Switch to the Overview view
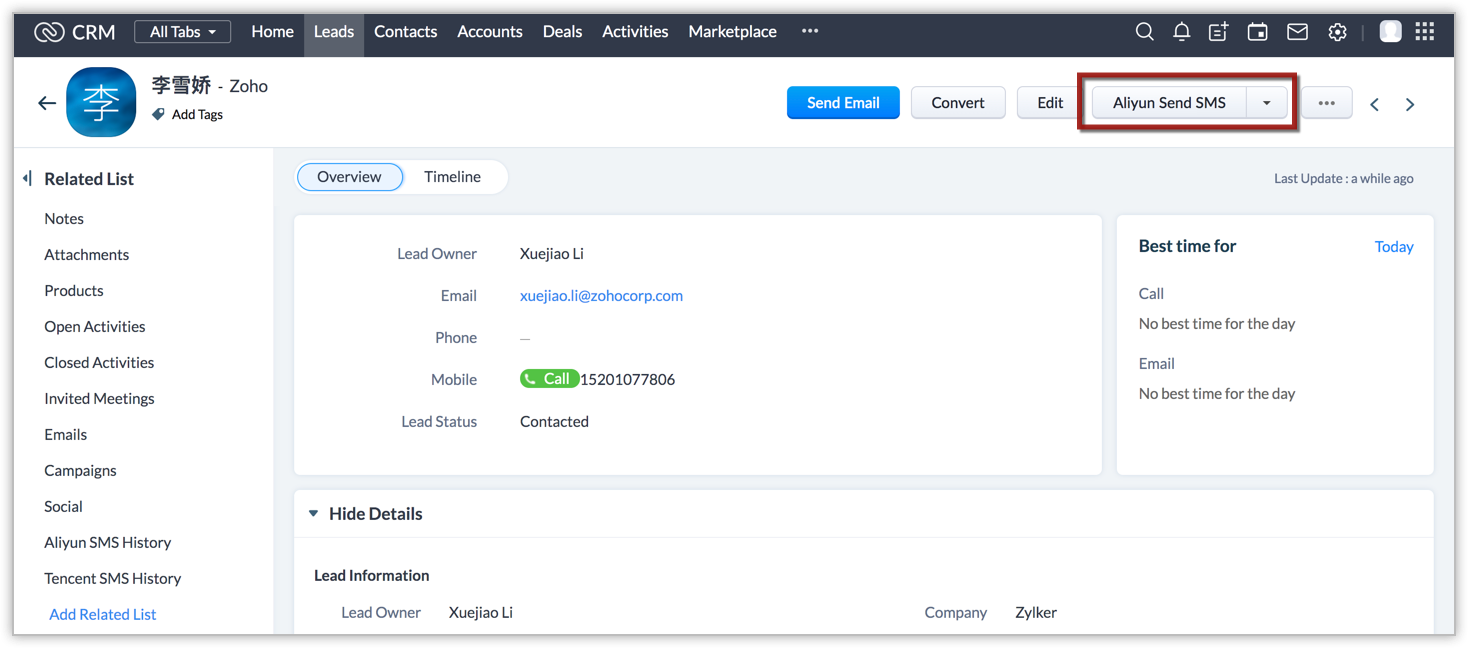Image resolution: width=1468 pixels, height=648 pixels. (349, 177)
